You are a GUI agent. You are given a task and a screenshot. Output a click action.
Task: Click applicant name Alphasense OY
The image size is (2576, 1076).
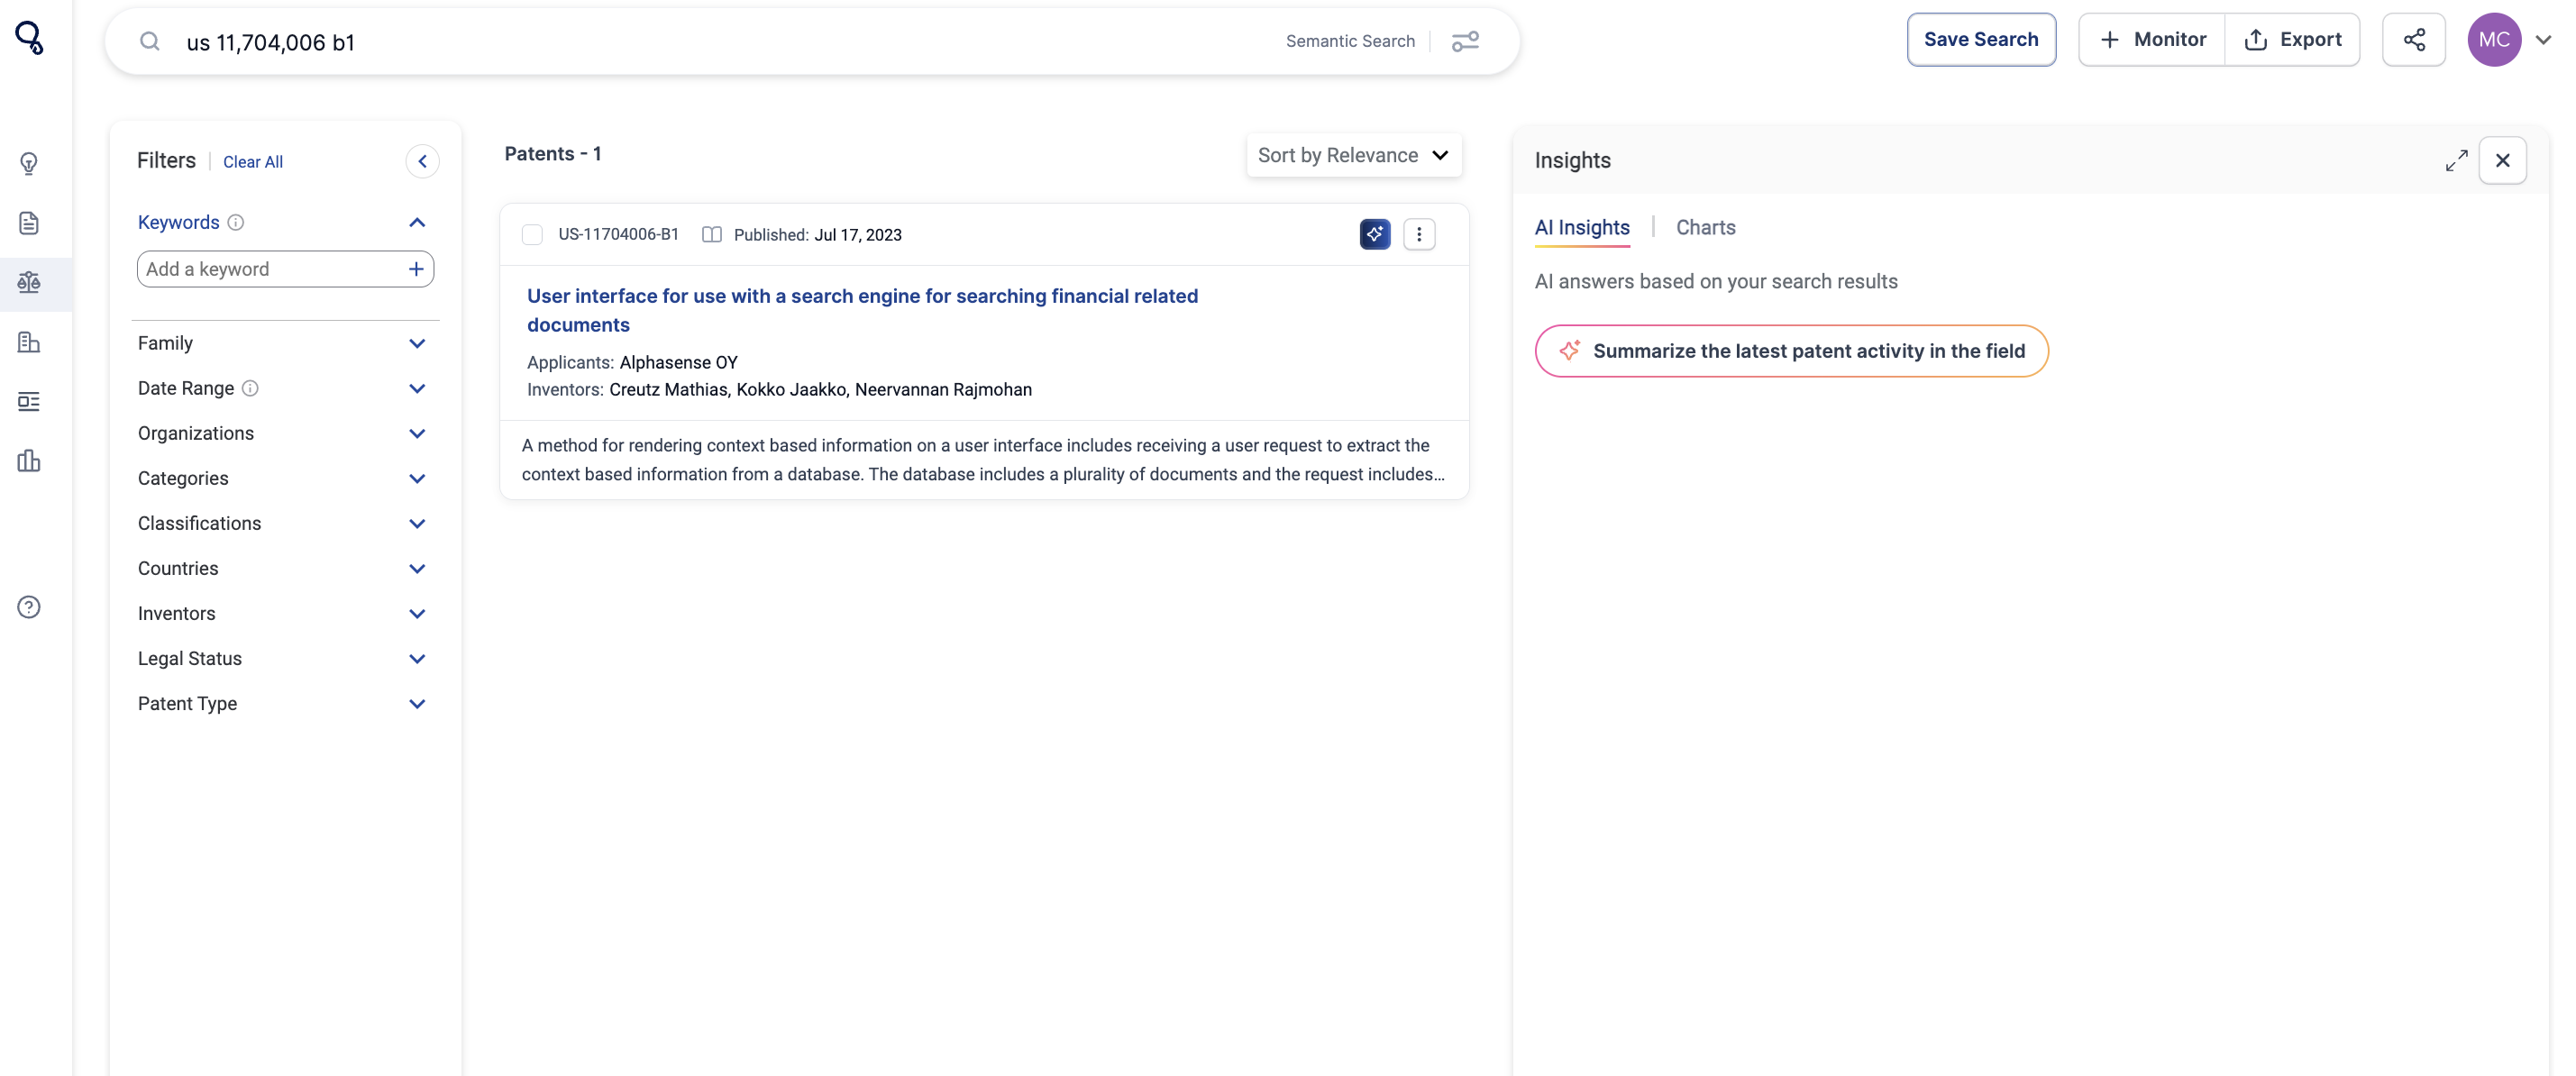[678, 362]
